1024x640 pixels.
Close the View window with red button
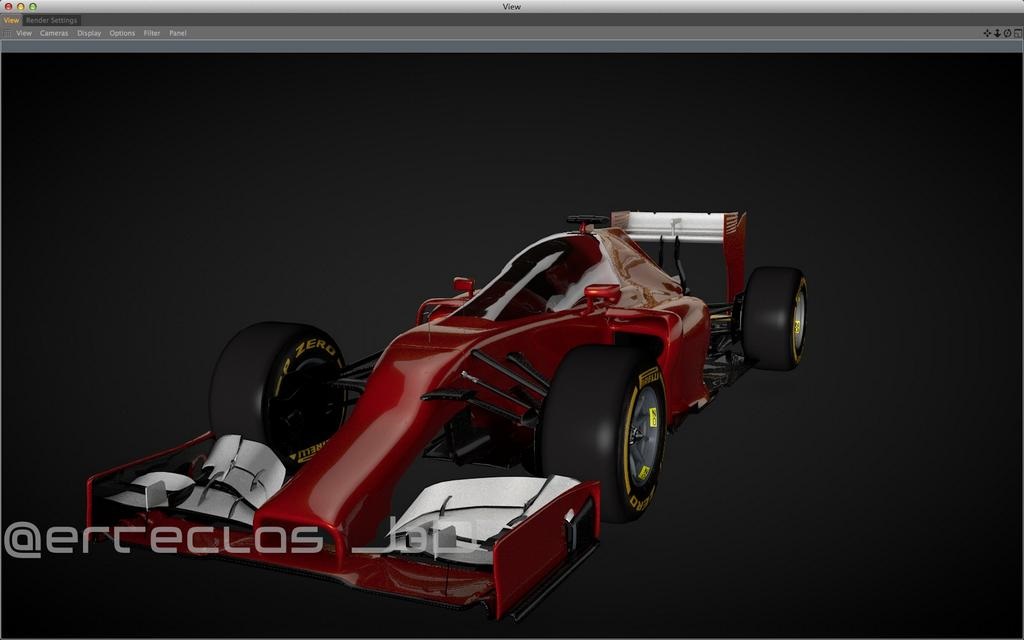(x=8, y=7)
